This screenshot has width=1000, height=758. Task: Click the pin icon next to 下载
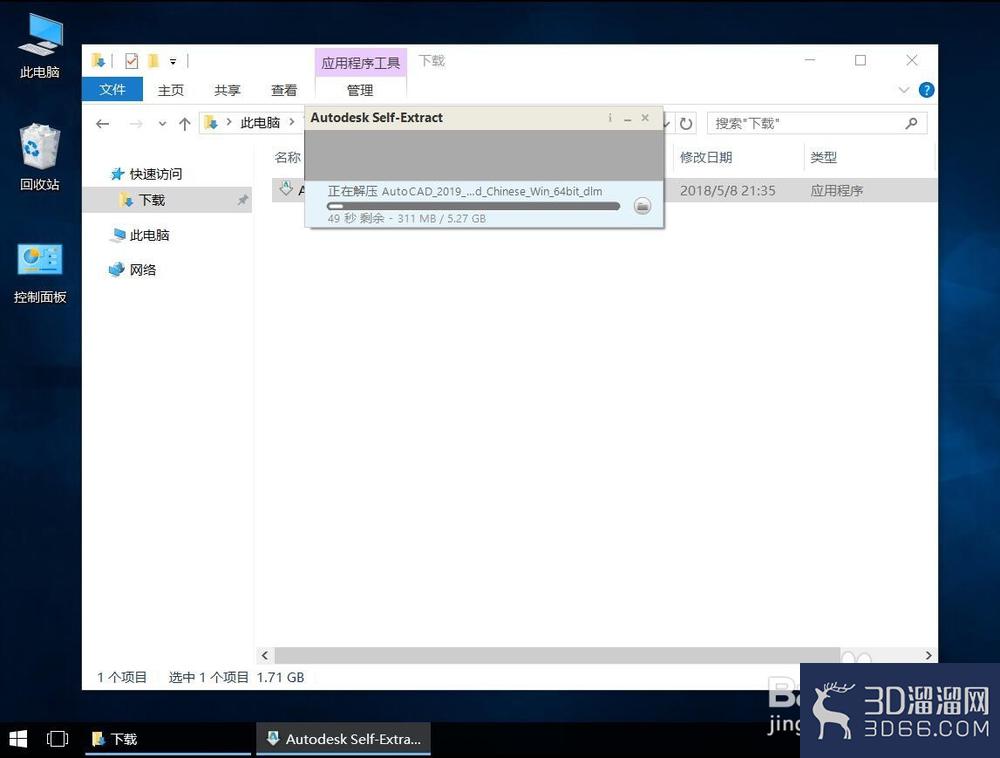(x=242, y=200)
